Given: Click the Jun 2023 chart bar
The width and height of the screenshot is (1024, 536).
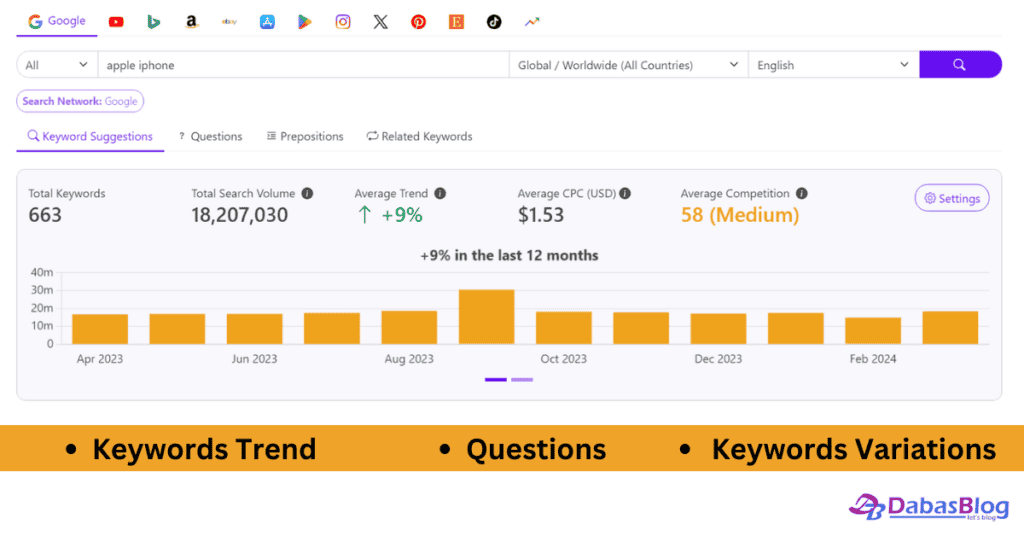Looking at the screenshot, I should pyautogui.click(x=255, y=329).
